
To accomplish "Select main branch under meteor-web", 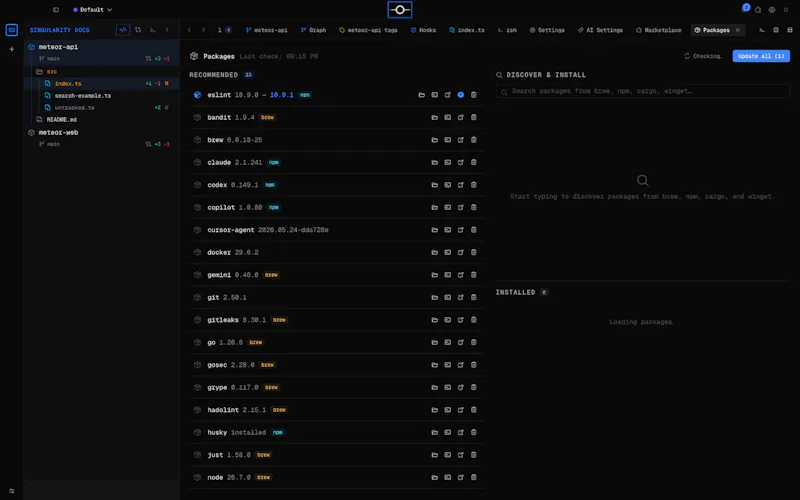I will tap(53, 144).
